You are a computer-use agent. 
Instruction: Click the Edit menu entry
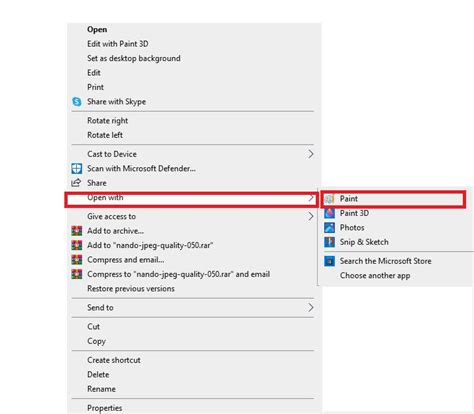point(94,73)
